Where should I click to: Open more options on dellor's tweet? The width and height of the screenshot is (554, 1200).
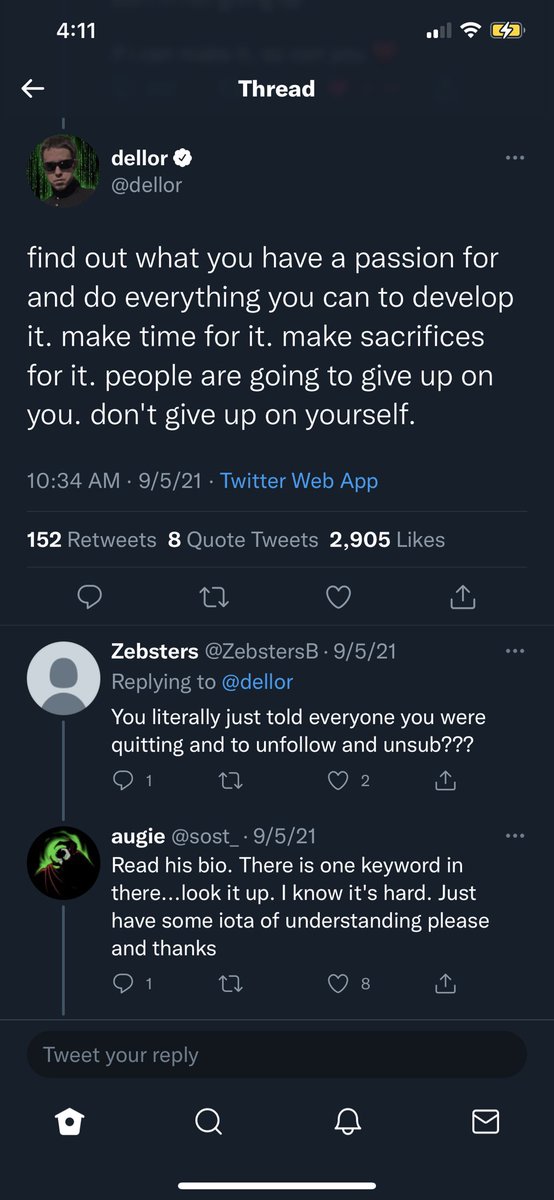pos(515,158)
